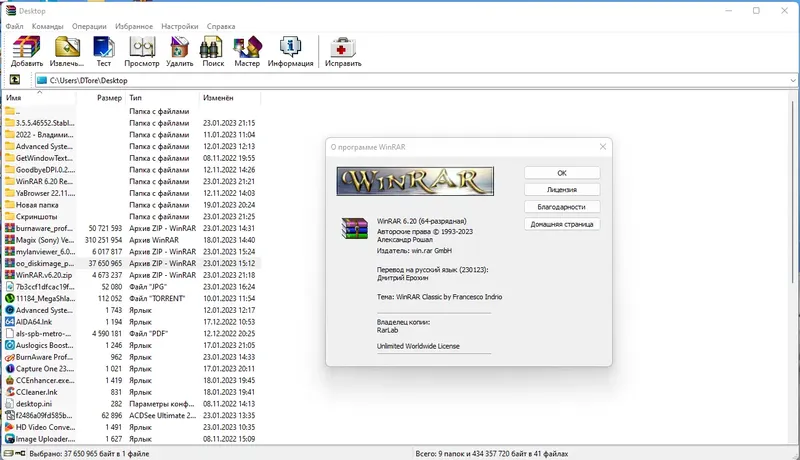Click the AIDA64.lnk shortcut icon
The width and height of the screenshot is (800, 460).
[10, 322]
